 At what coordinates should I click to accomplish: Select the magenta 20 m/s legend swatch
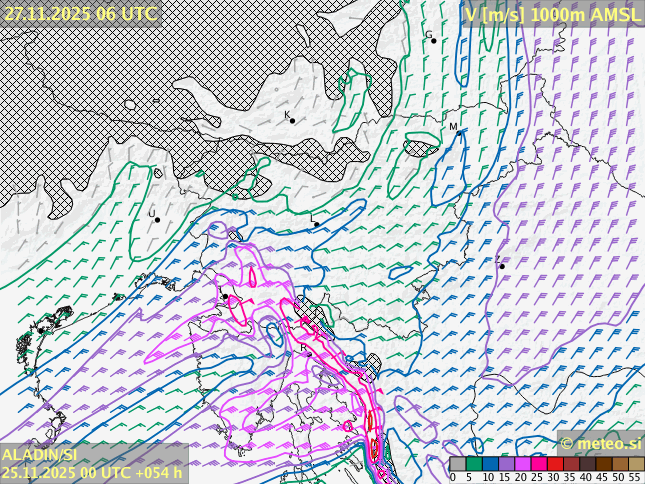pyautogui.click(x=522, y=464)
